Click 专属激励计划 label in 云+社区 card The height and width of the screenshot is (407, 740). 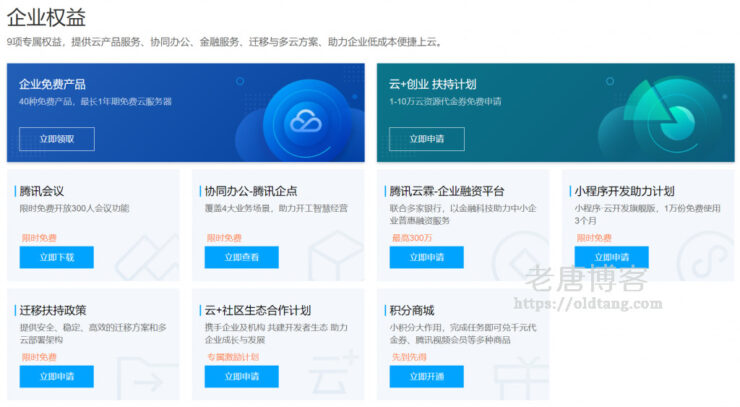[x=233, y=357]
